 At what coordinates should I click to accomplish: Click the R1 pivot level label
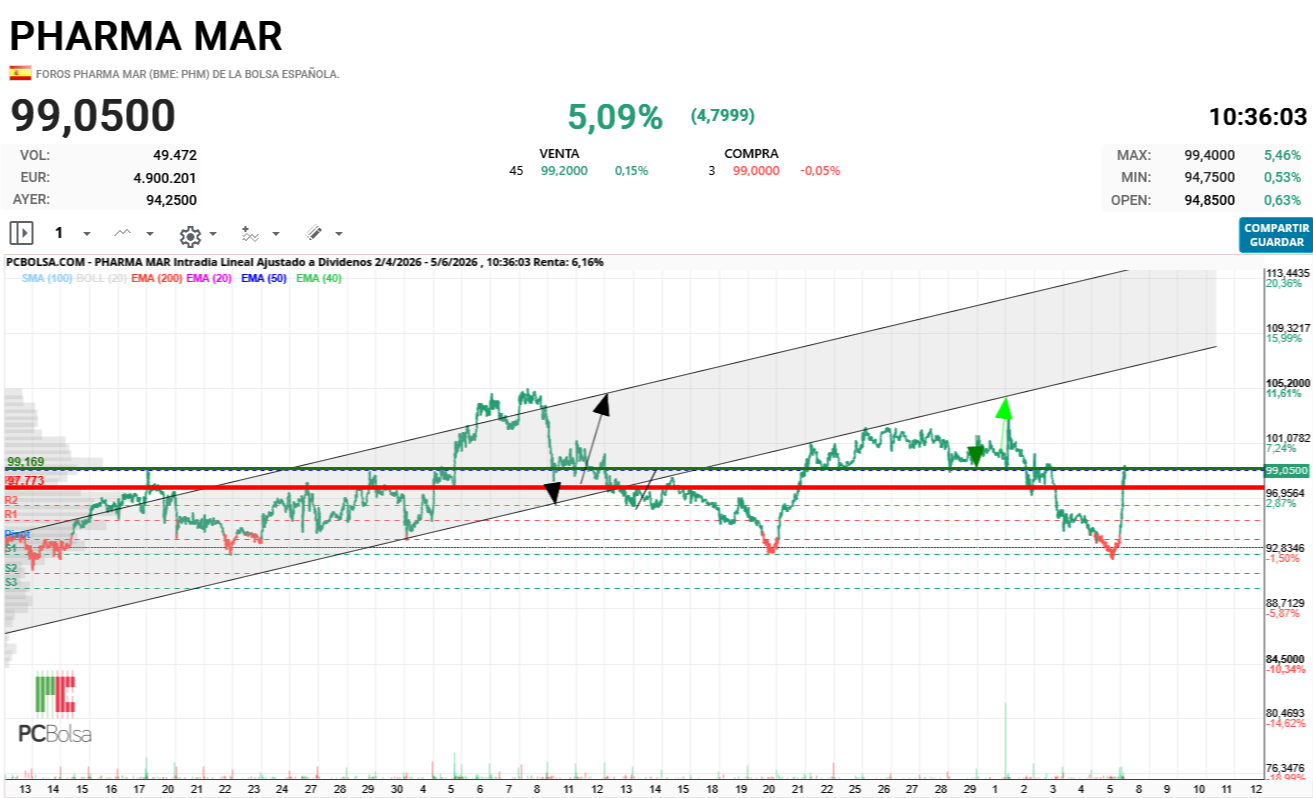click(x=11, y=514)
